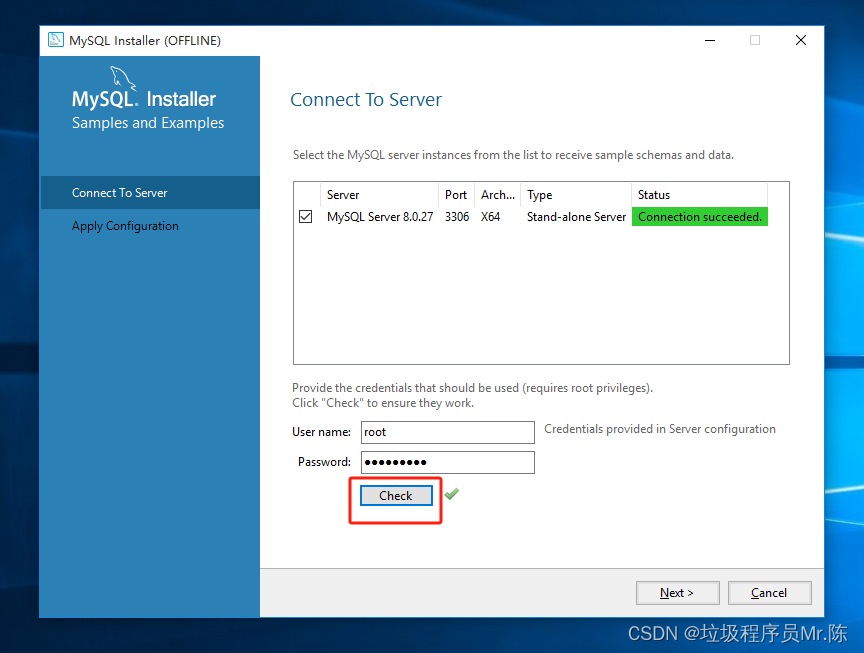
Task: Sort by the Server column header
Action: tap(379, 195)
